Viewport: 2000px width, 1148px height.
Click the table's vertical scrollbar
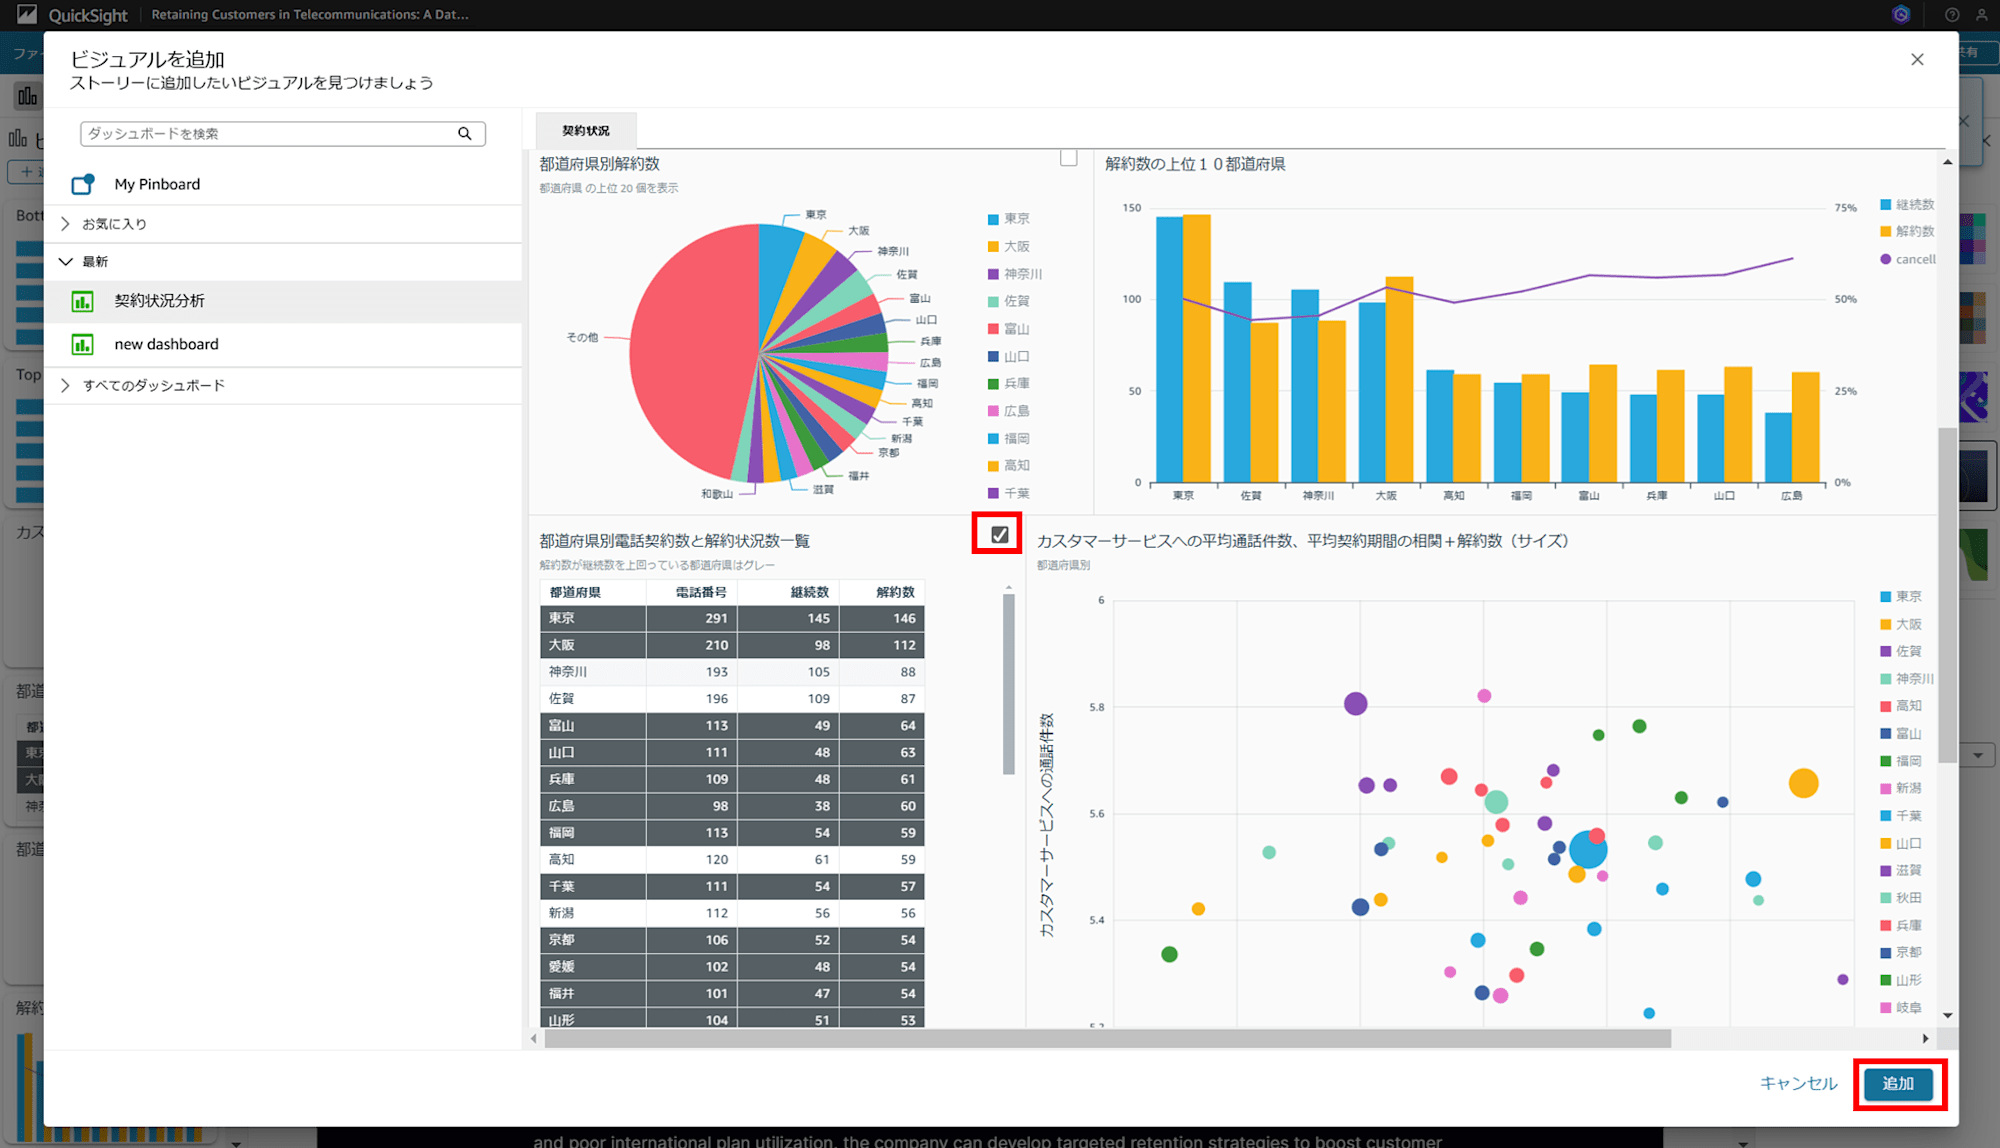(x=1008, y=684)
